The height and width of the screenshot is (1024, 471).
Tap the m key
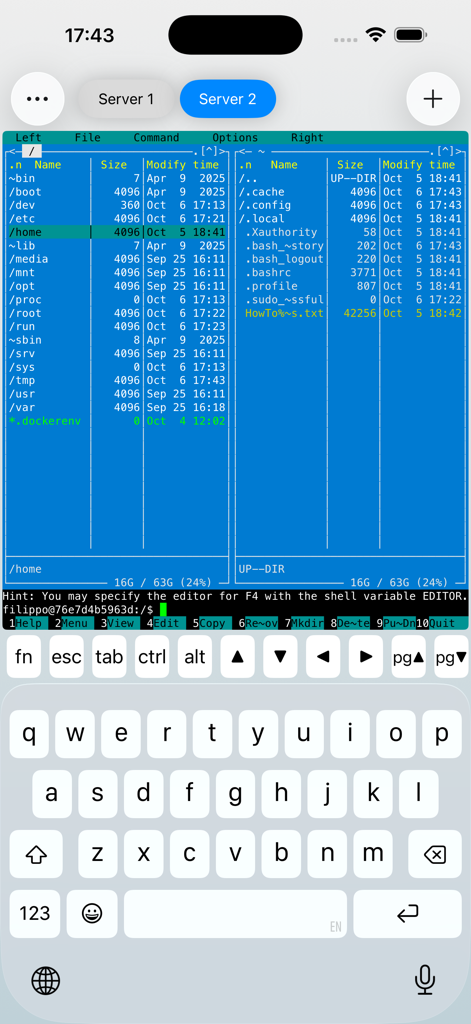[372, 854]
